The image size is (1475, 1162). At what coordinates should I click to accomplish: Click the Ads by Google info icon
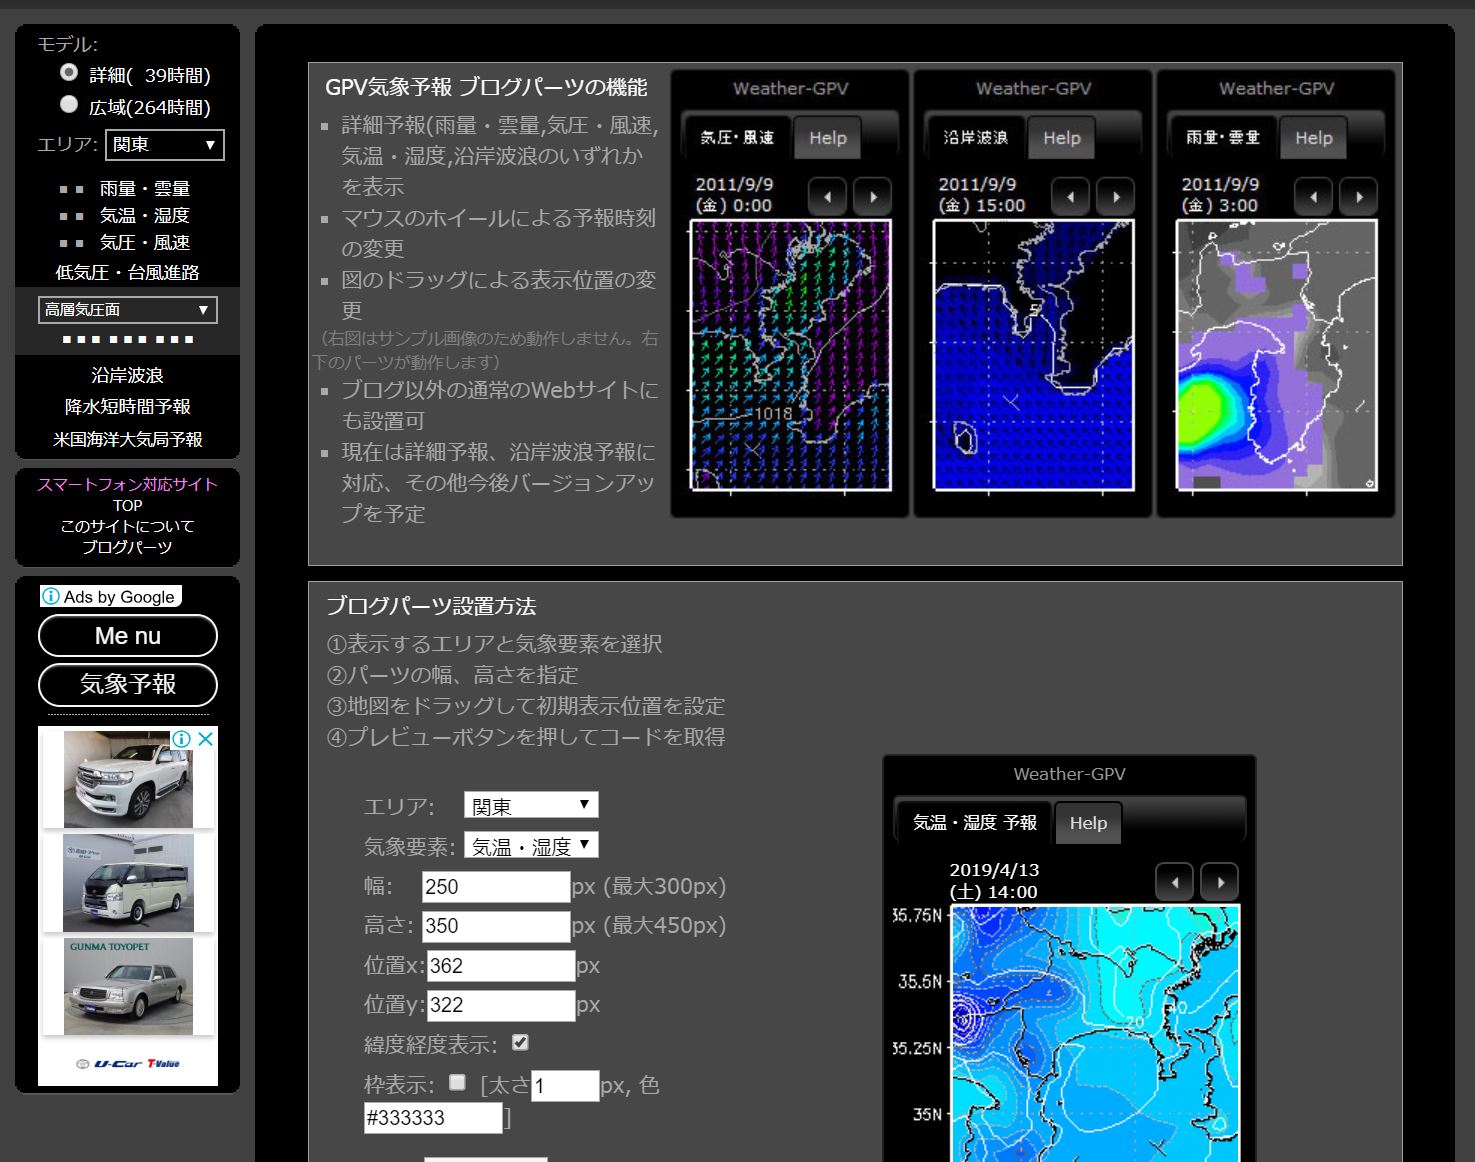[x=51, y=597]
